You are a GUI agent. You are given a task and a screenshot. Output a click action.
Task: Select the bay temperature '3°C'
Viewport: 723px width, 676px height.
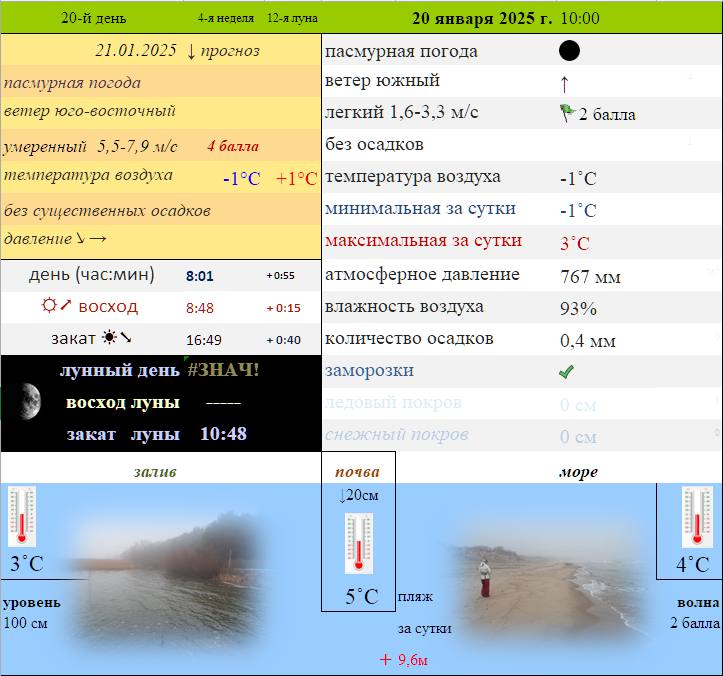pos(27,564)
